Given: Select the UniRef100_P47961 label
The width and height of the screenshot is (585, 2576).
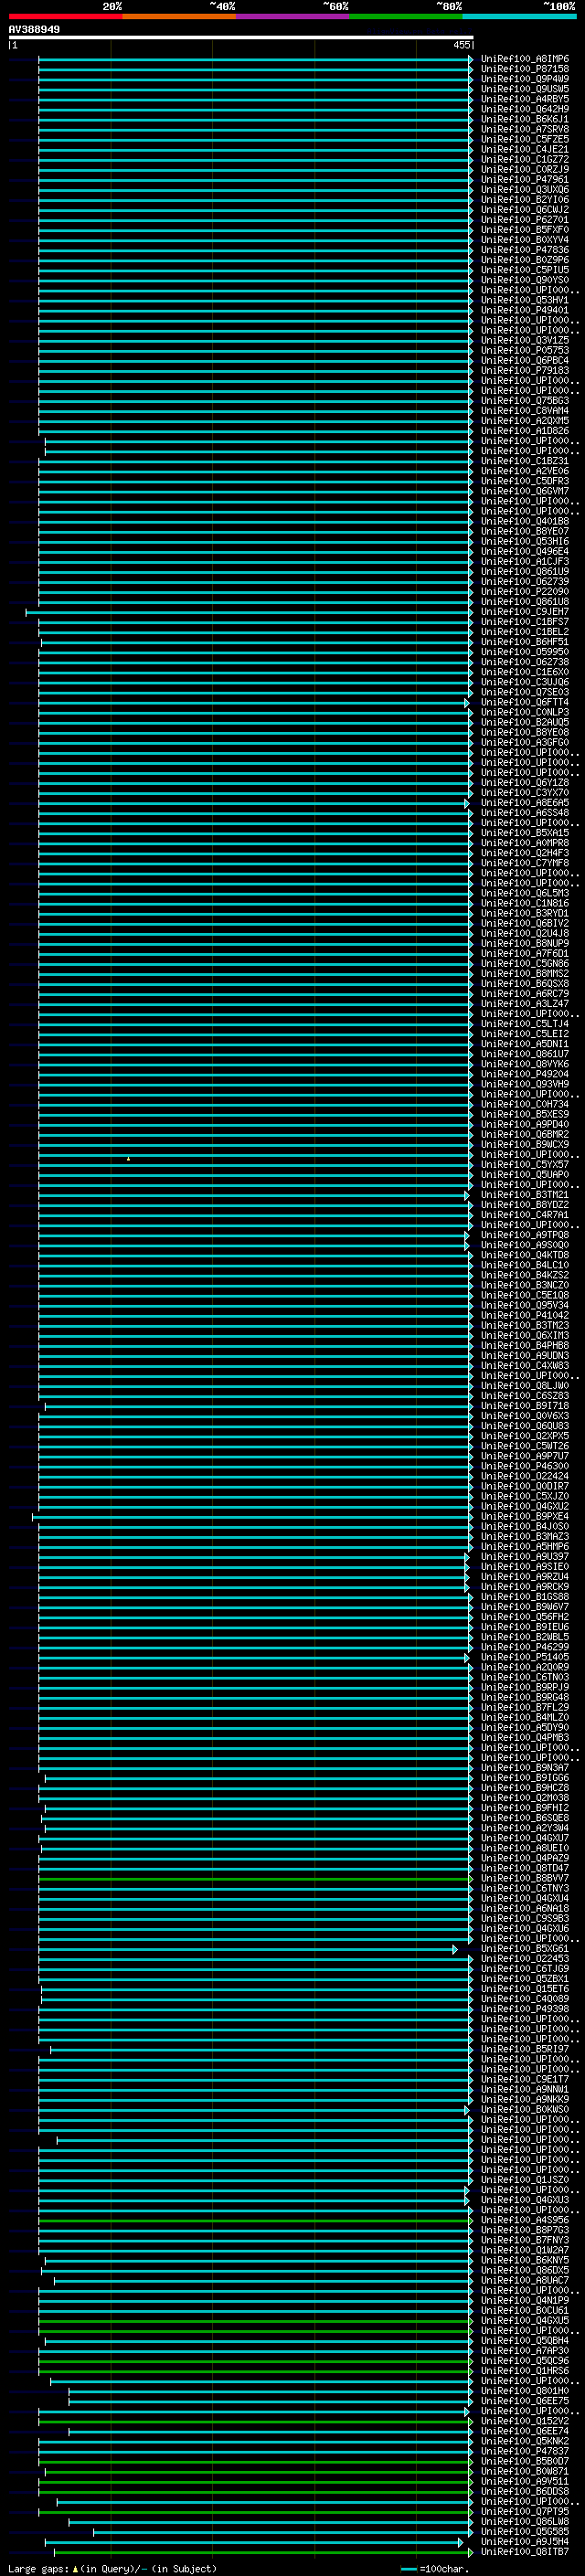Looking at the screenshot, I should (x=525, y=179).
